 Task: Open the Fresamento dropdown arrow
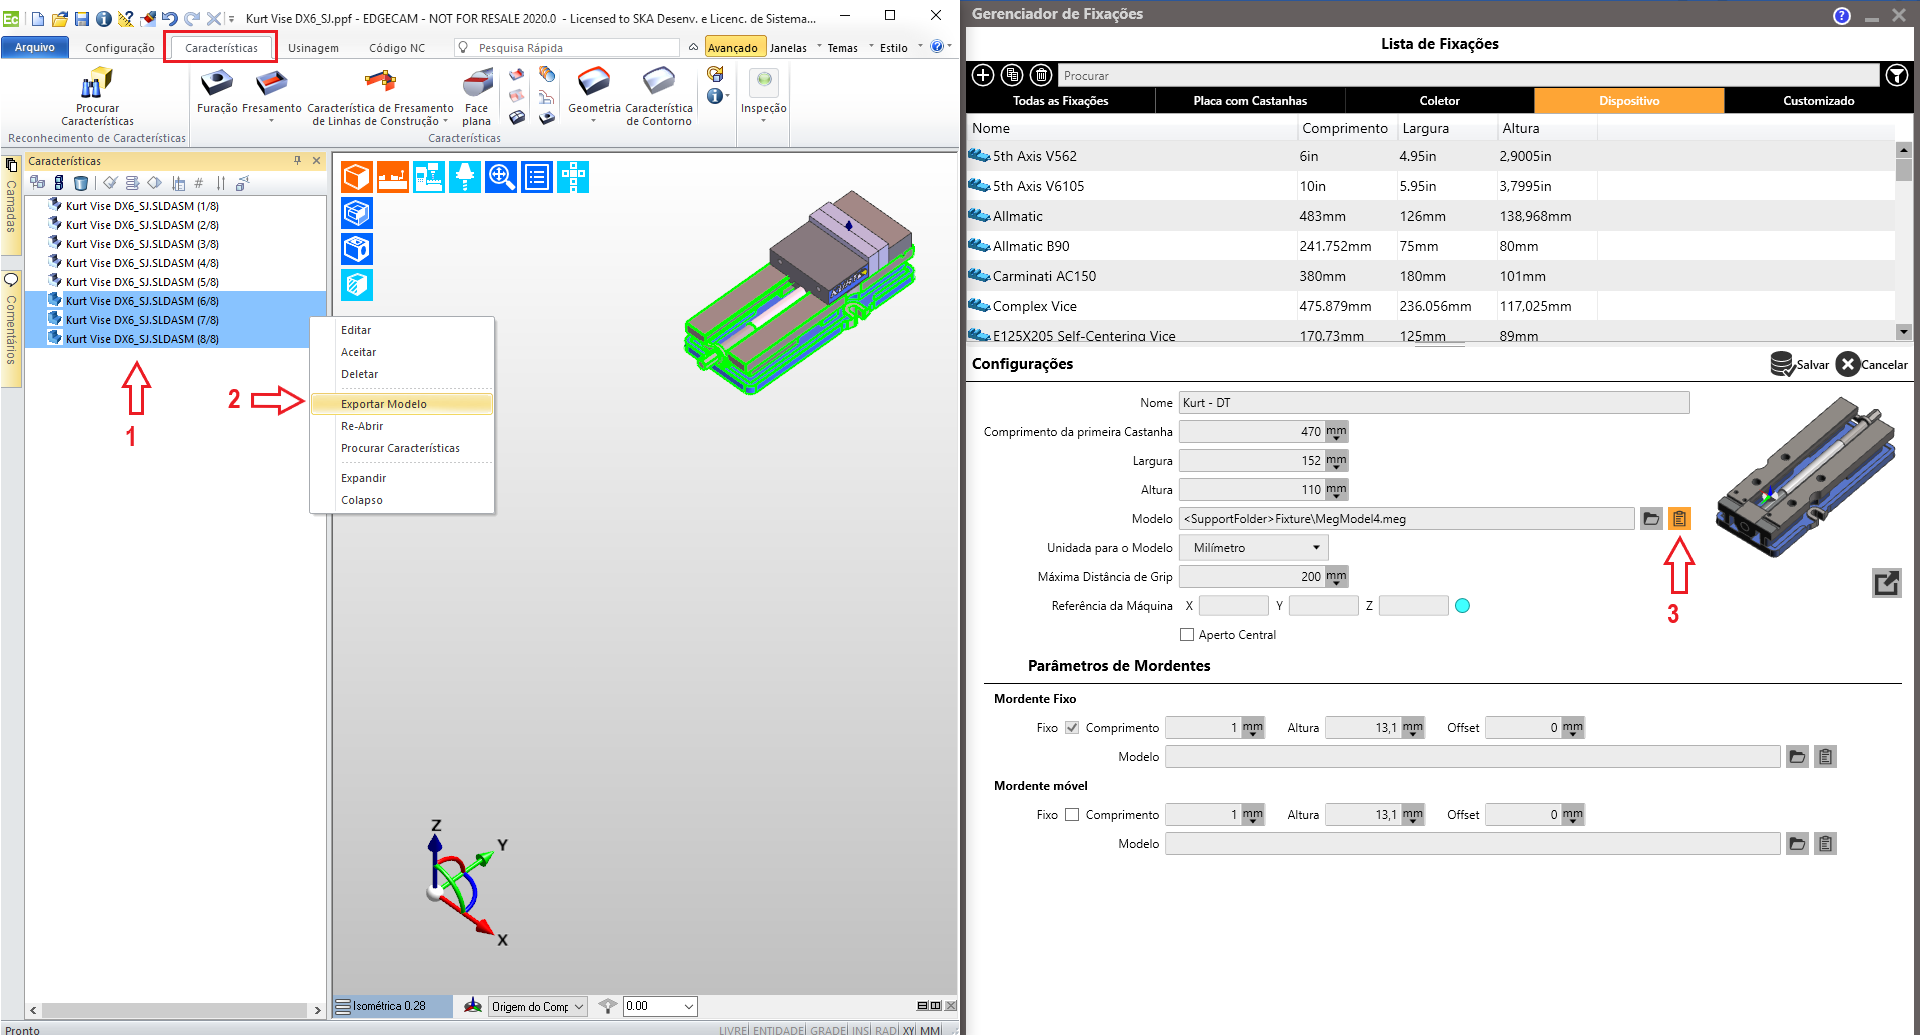coord(271,121)
